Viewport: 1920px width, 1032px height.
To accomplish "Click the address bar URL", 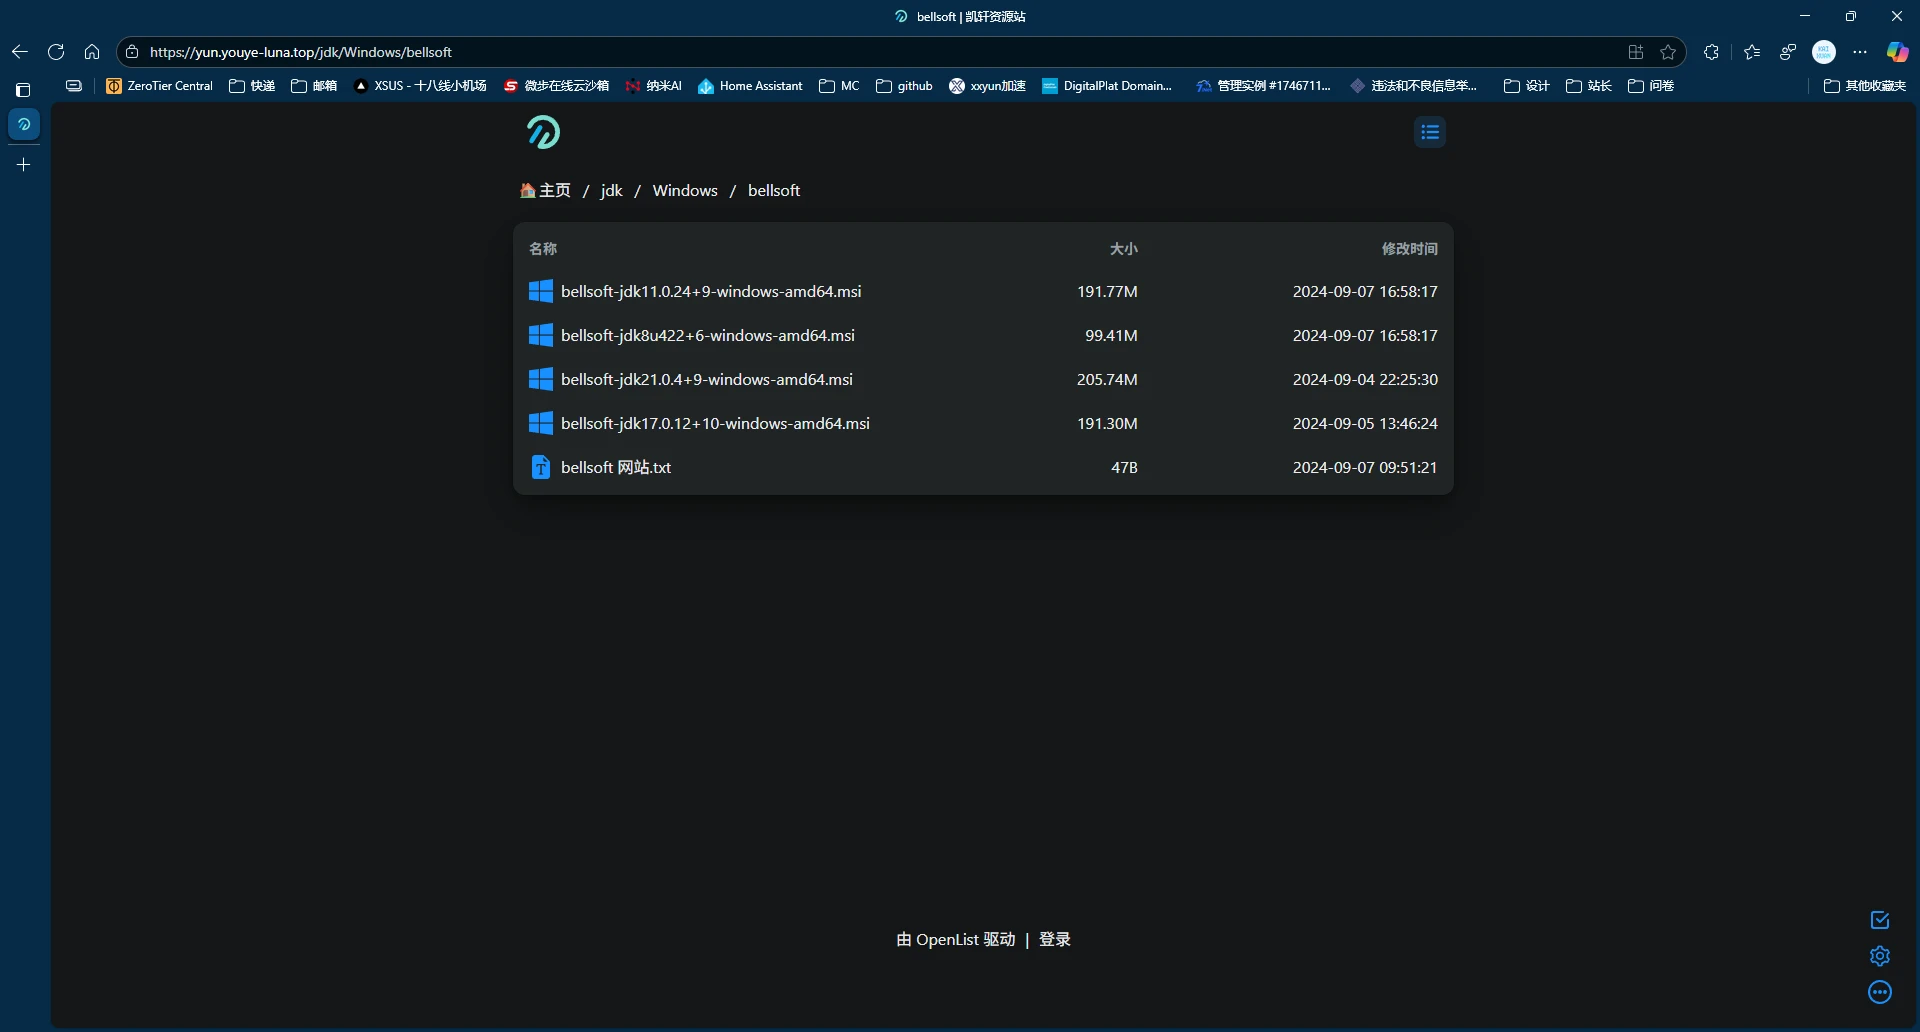I will click(301, 52).
